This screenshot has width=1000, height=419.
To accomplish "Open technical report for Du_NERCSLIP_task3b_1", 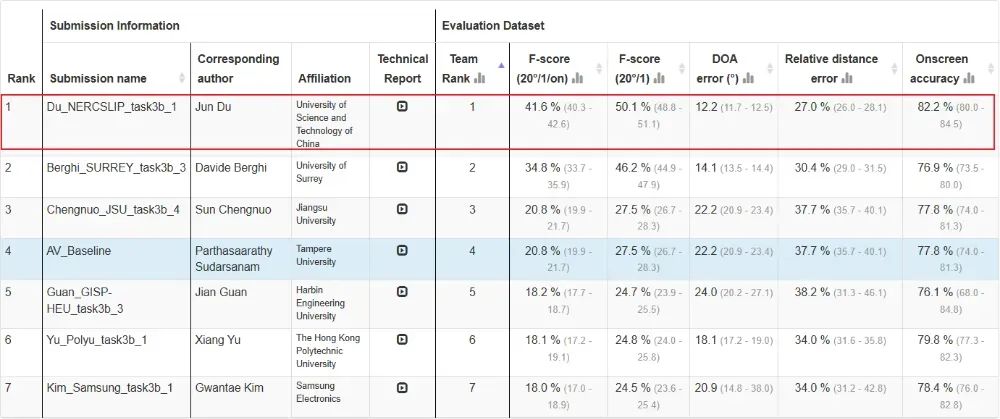I will pyautogui.click(x=402, y=106).
